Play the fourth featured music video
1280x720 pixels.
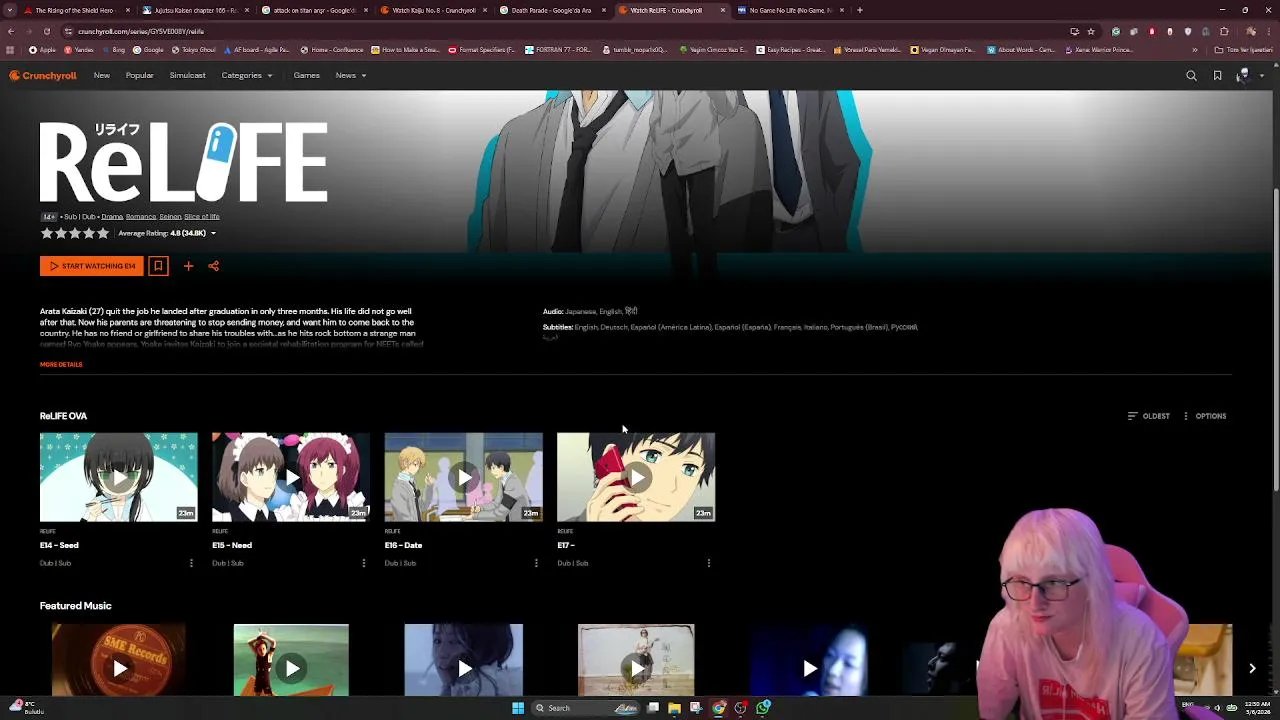pyautogui.click(x=636, y=660)
